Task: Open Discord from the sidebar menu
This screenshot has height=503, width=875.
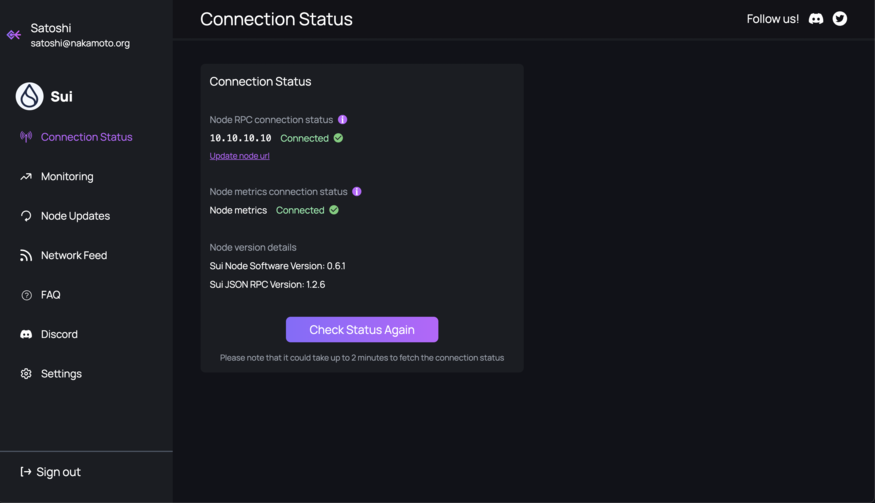Action: click(x=59, y=334)
